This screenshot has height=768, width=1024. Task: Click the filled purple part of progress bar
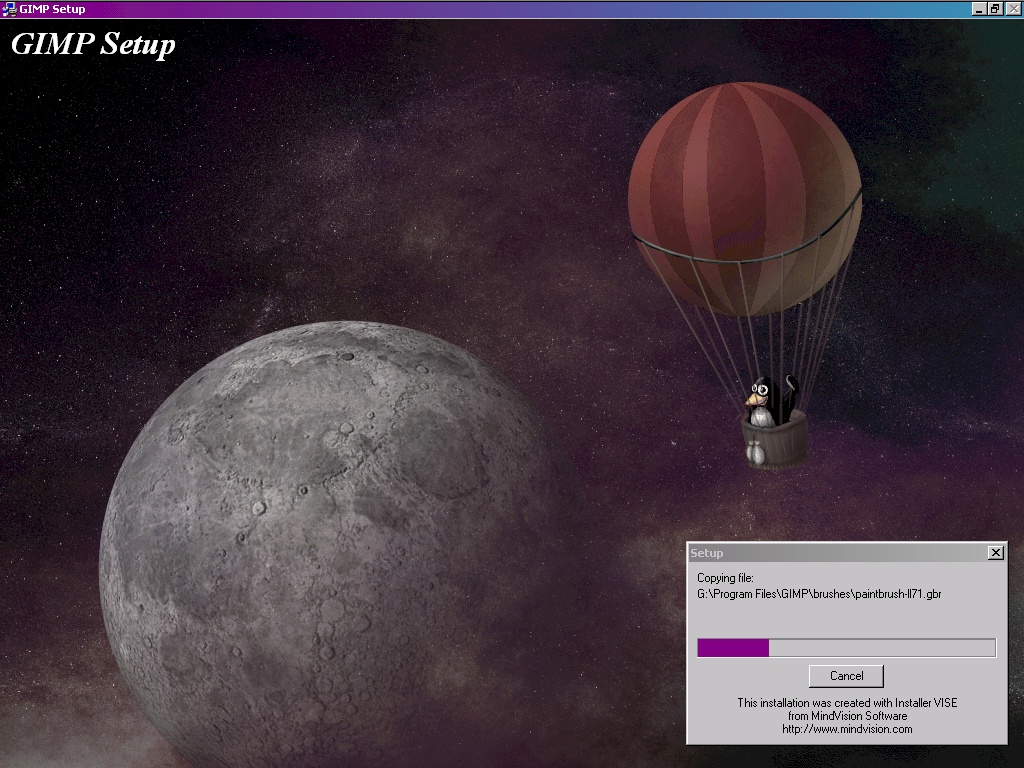(732, 648)
